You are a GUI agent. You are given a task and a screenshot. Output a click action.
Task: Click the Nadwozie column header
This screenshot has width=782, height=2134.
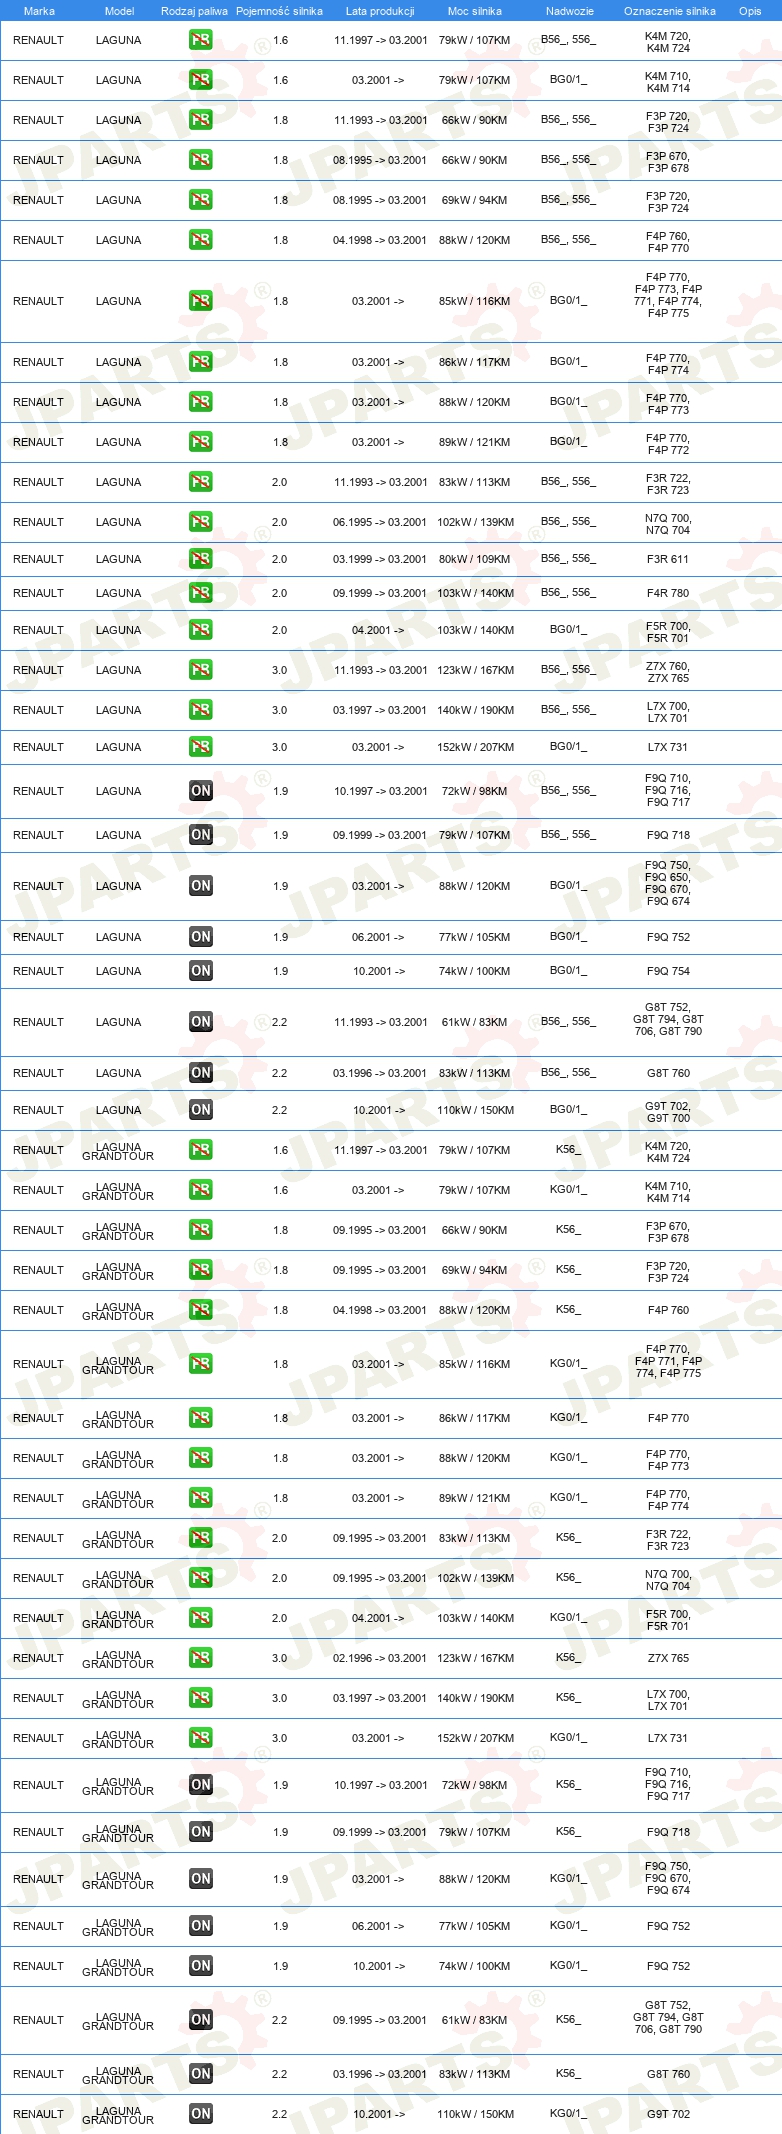(x=569, y=11)
